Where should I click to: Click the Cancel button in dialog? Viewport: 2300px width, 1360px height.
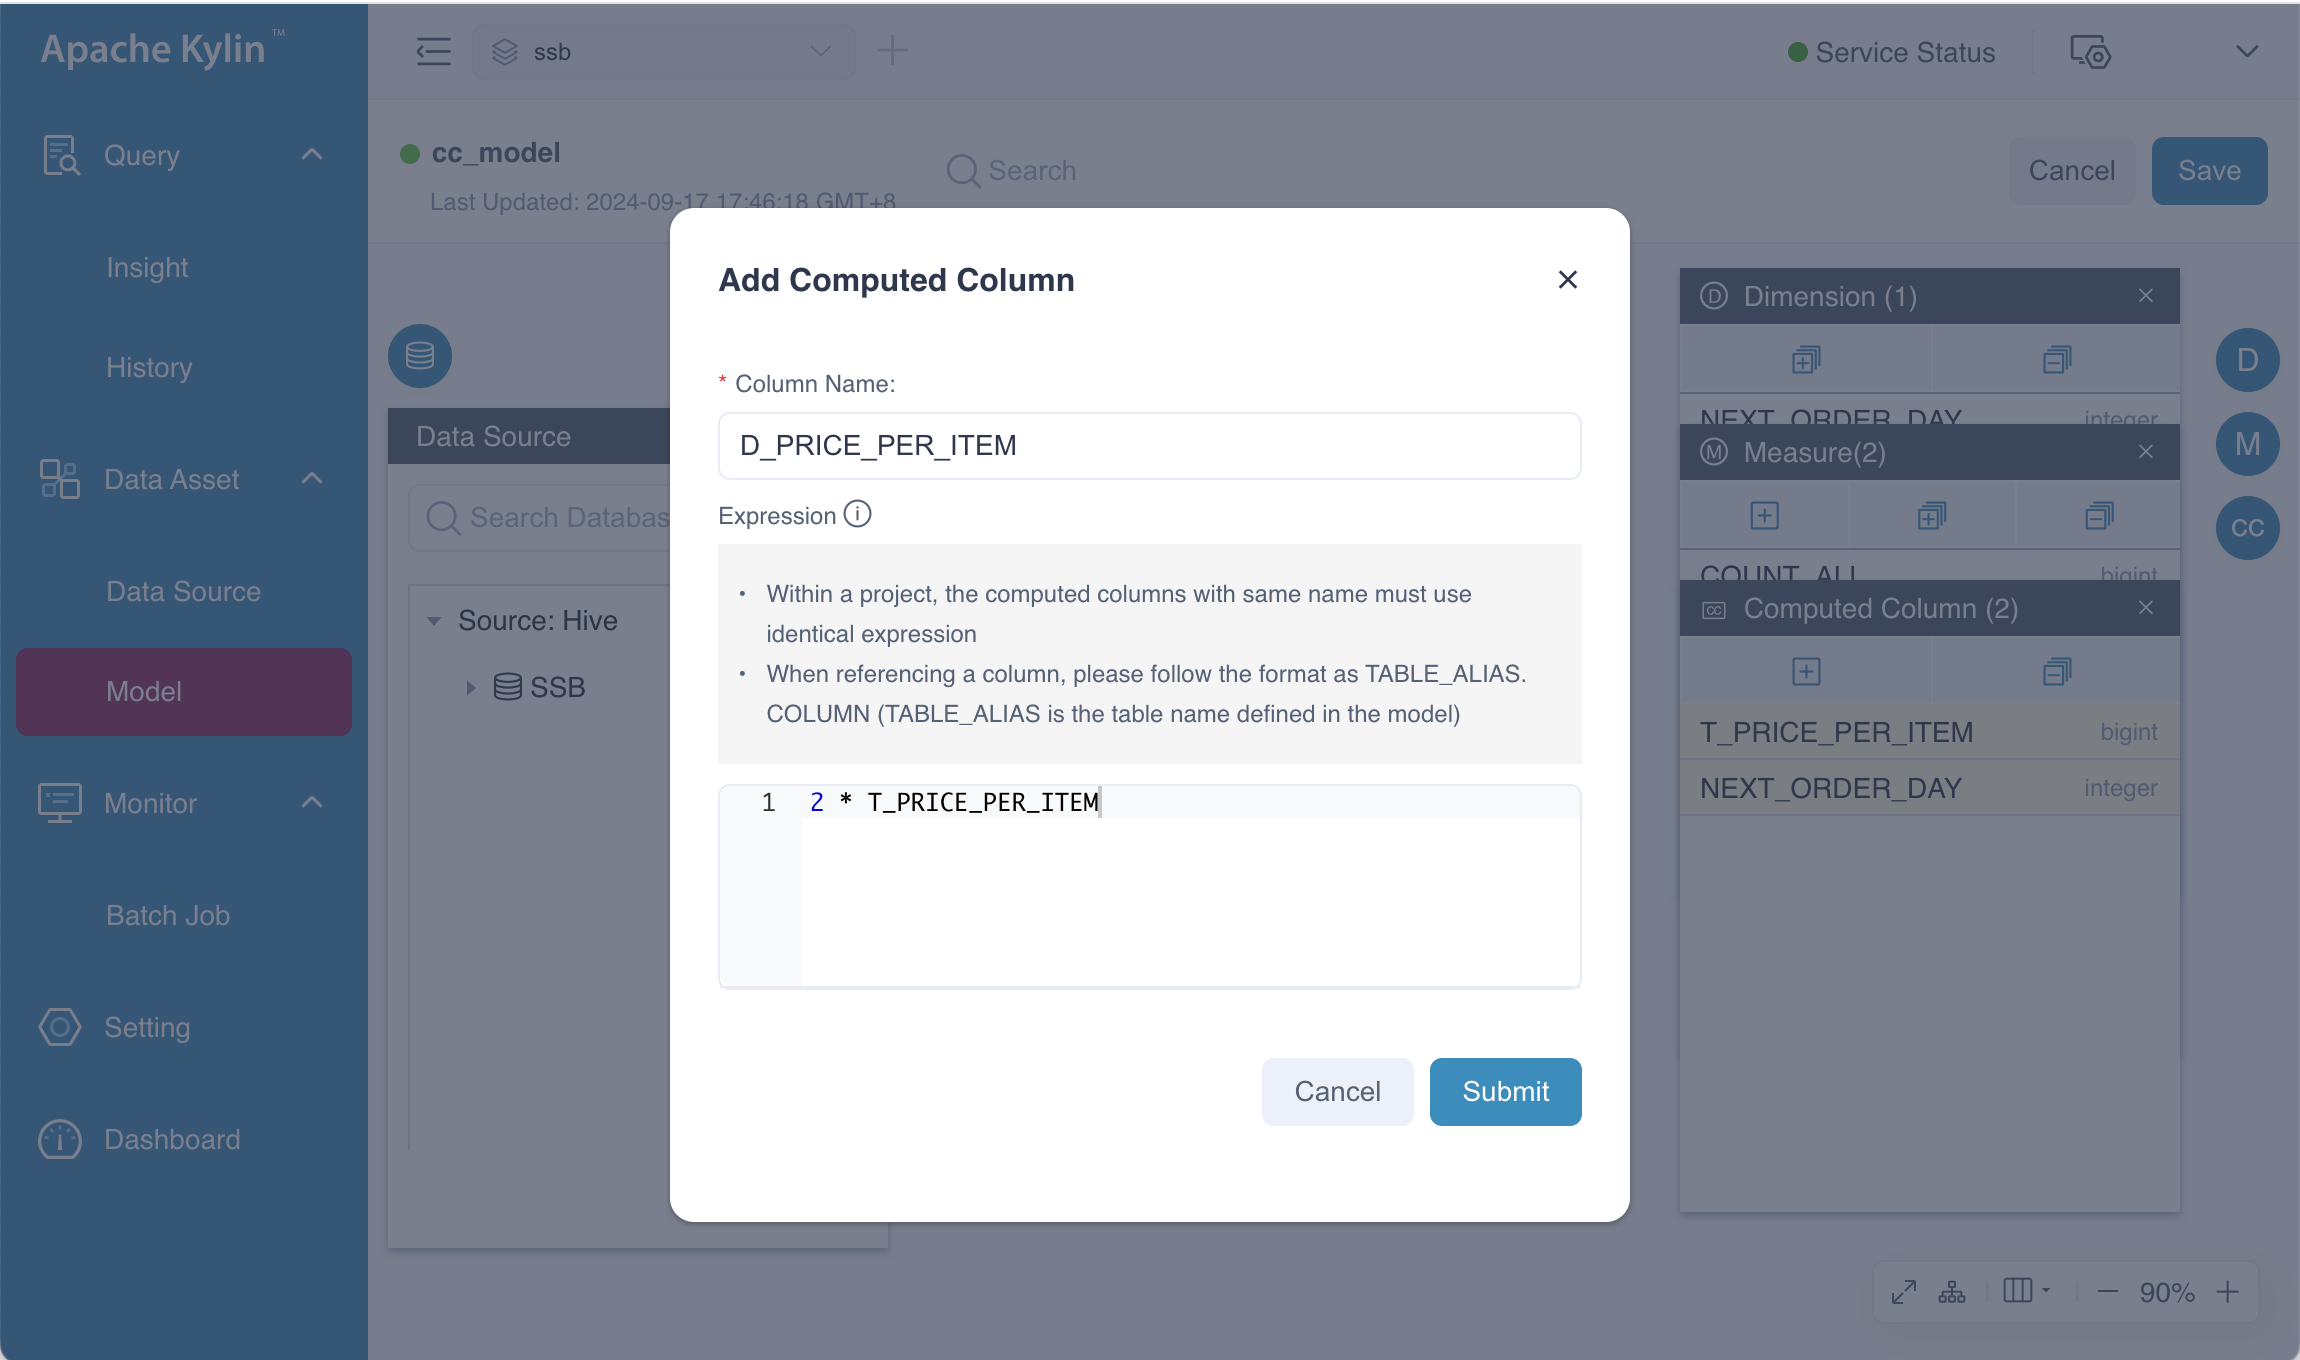[1337, 1091]
